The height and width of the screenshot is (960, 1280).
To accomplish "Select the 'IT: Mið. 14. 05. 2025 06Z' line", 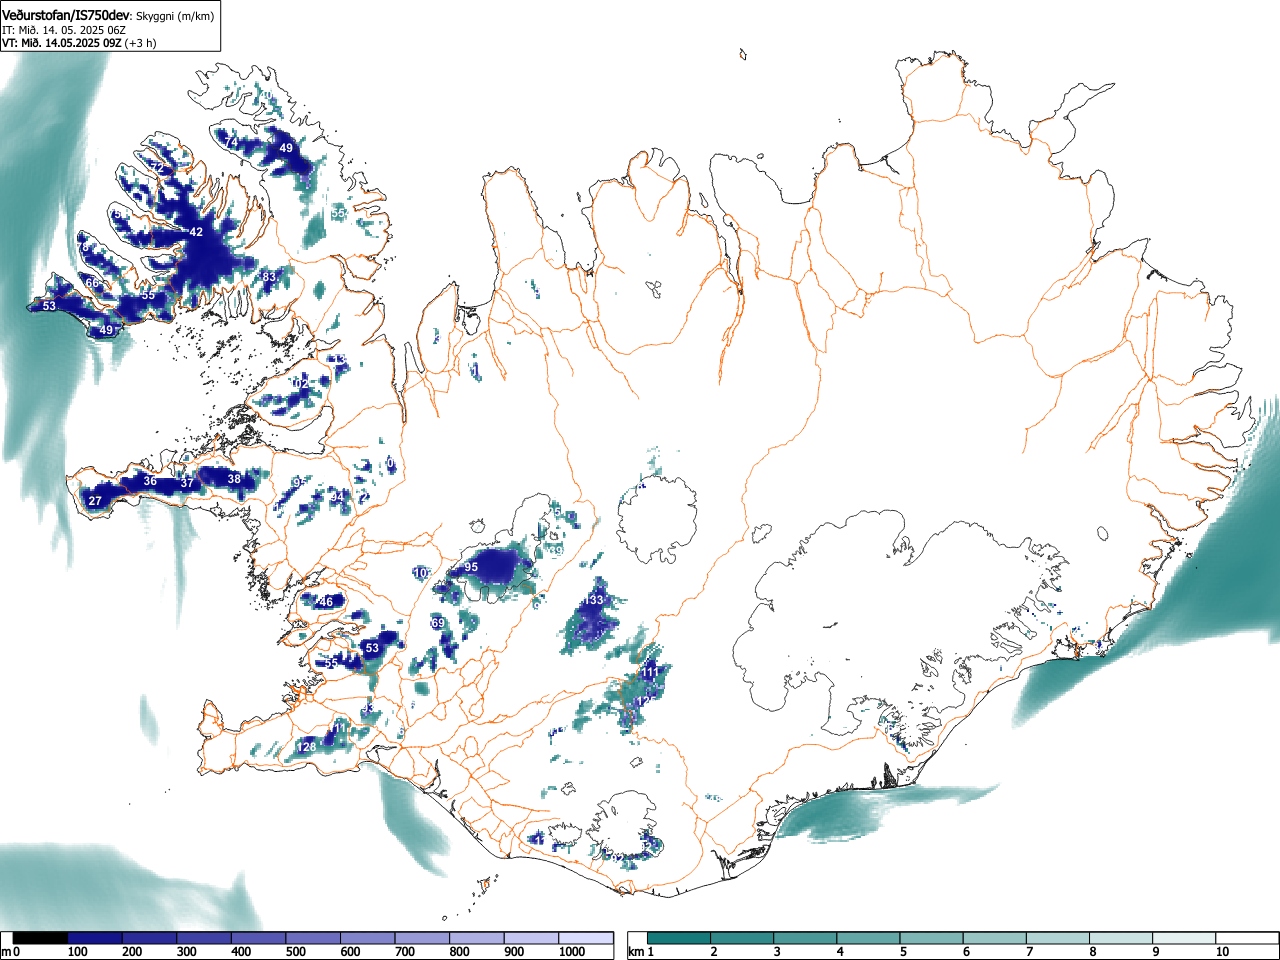I will click(x=64, y=30).
